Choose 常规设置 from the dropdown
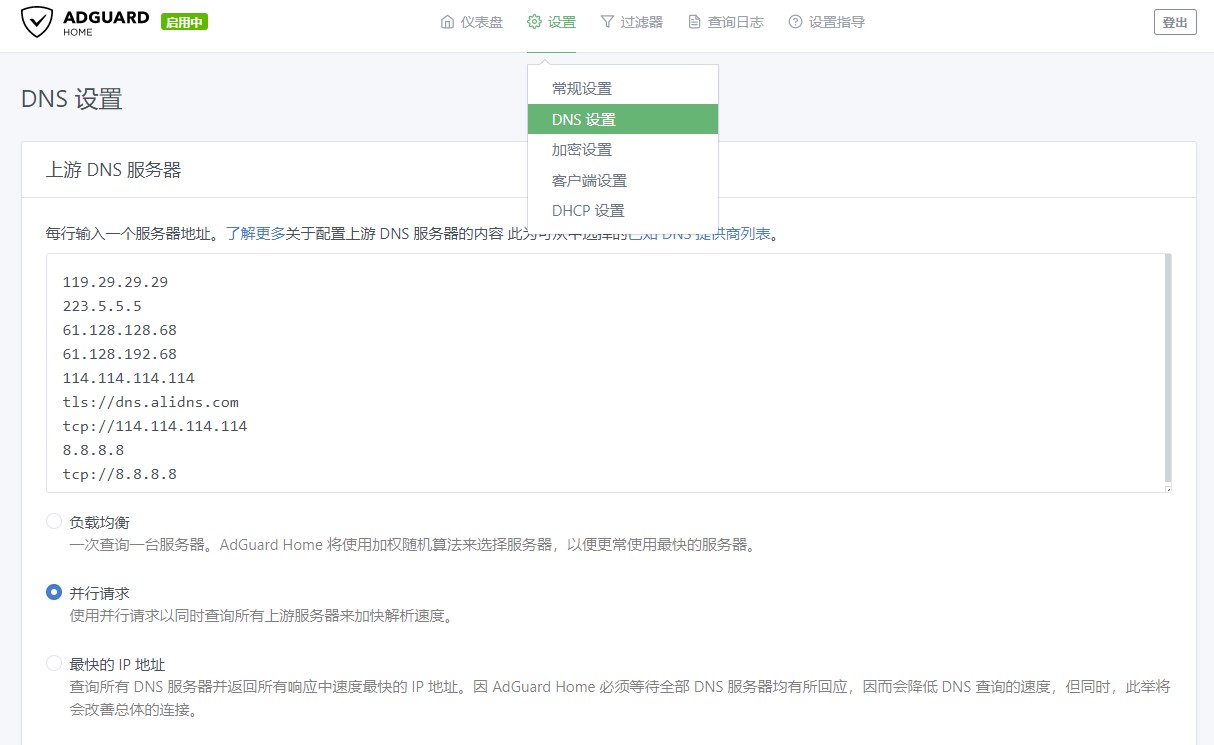This screenshot has height=745, width=1214. (x=623, y=88)
